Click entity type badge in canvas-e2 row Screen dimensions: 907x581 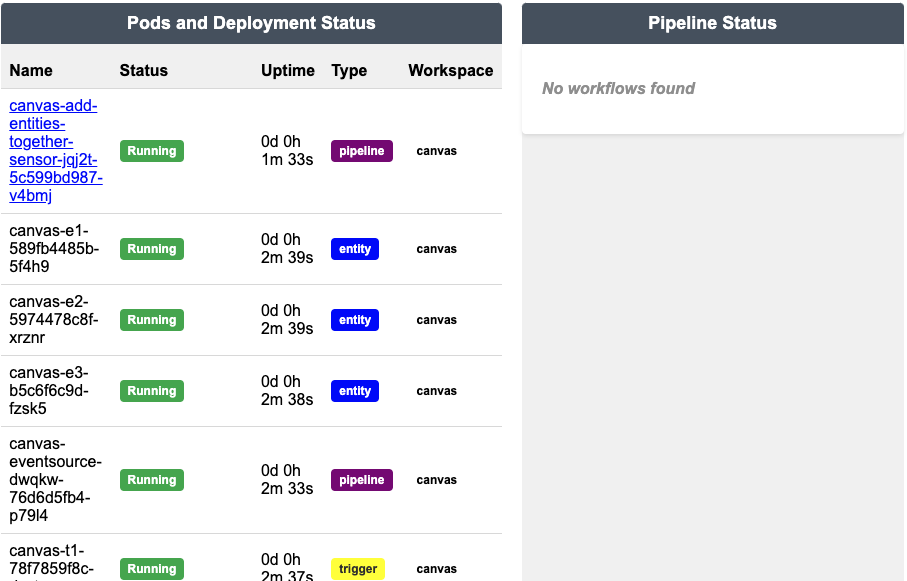tap(355, 320)
